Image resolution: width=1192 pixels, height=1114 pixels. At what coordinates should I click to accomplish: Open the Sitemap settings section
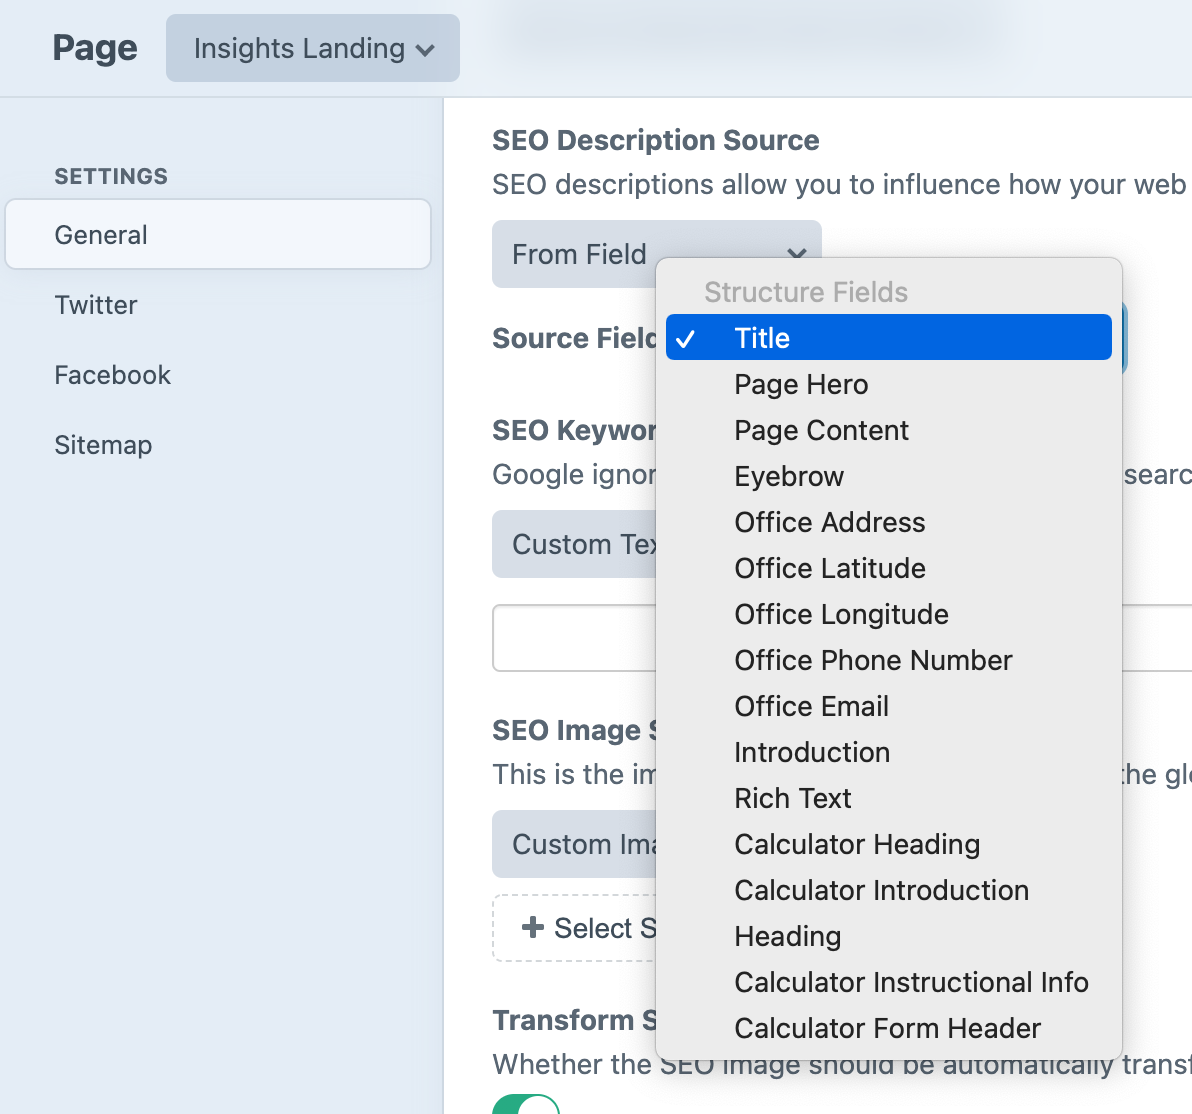[x=103, y=445]
